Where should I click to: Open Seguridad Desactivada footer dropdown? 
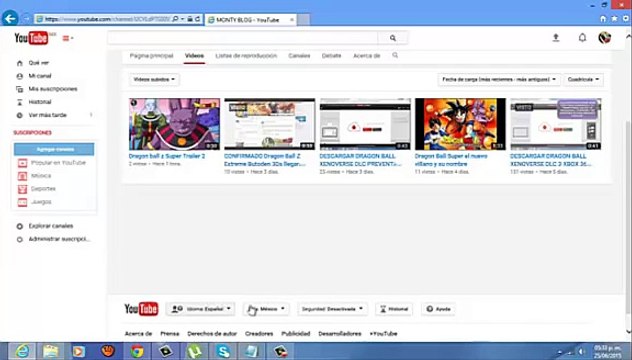332,309
